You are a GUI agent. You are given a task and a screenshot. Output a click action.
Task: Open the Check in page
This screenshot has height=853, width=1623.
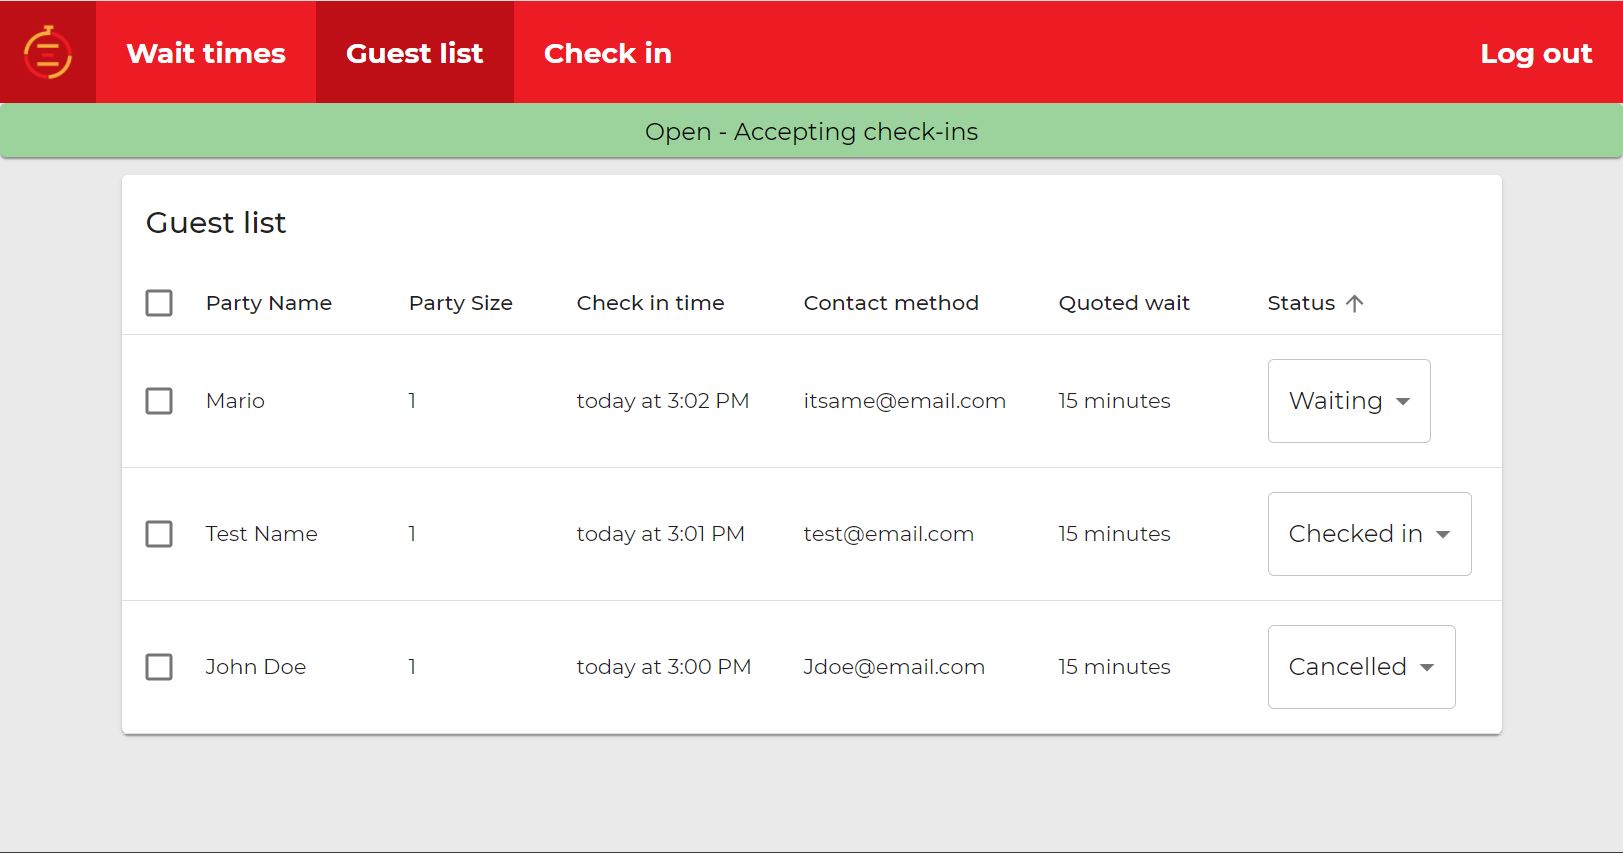point(607,53)
